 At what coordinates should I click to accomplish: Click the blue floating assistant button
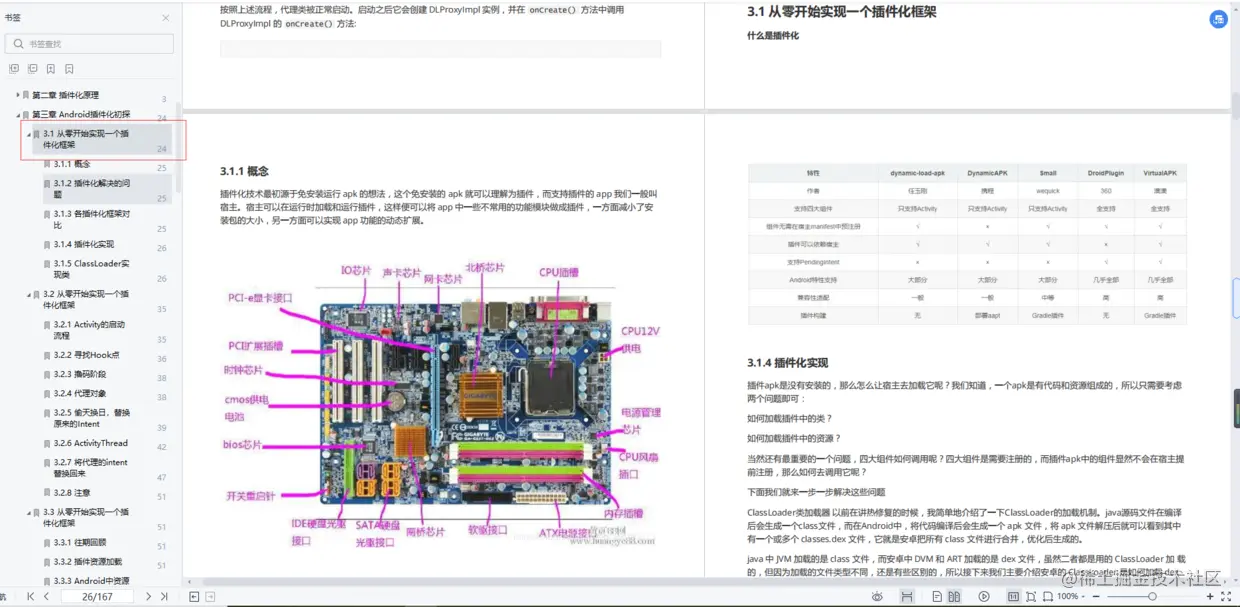point(1218,20)
